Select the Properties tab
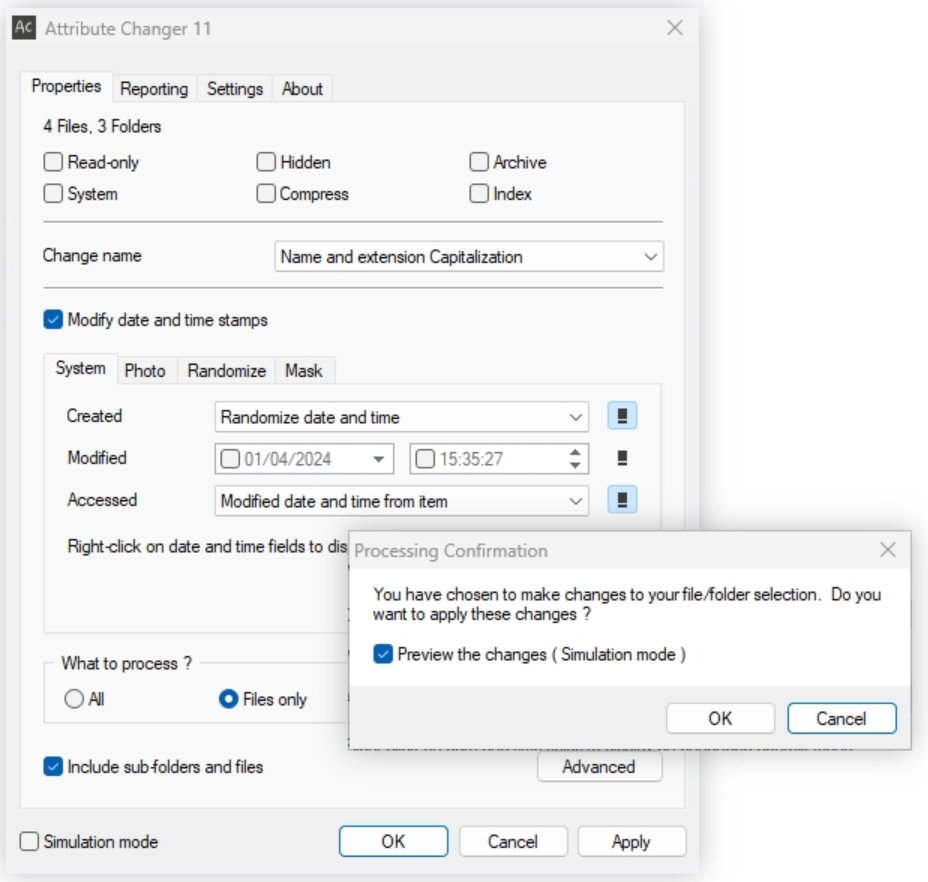Image resolution: width=928 pixels, height=882 pixels. click(66, 86)
